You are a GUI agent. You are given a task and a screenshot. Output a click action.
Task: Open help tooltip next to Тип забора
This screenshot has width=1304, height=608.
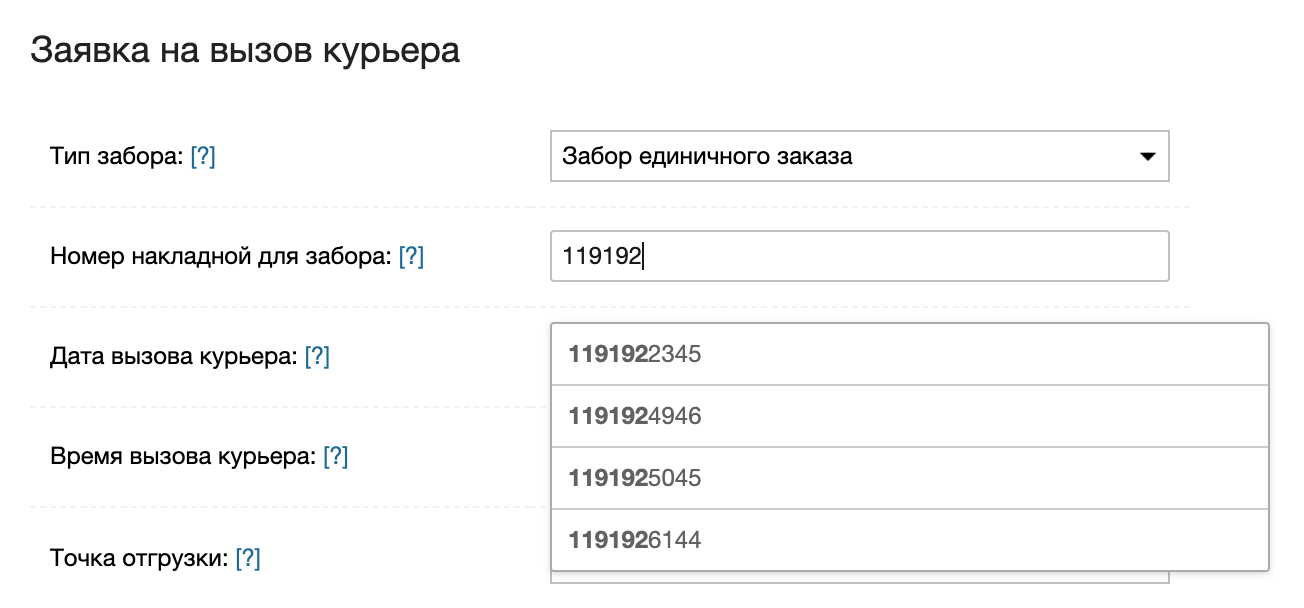point(203,157)
